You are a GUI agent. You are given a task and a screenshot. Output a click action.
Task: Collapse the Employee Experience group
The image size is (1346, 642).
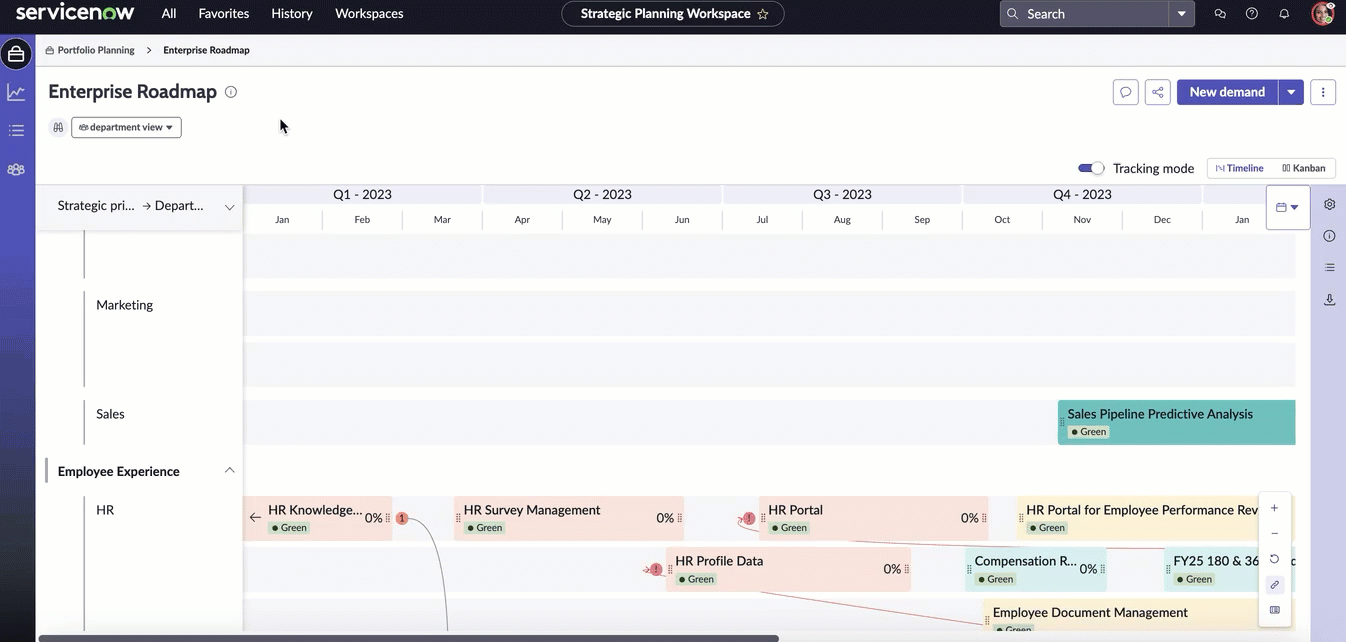(229, 470)
